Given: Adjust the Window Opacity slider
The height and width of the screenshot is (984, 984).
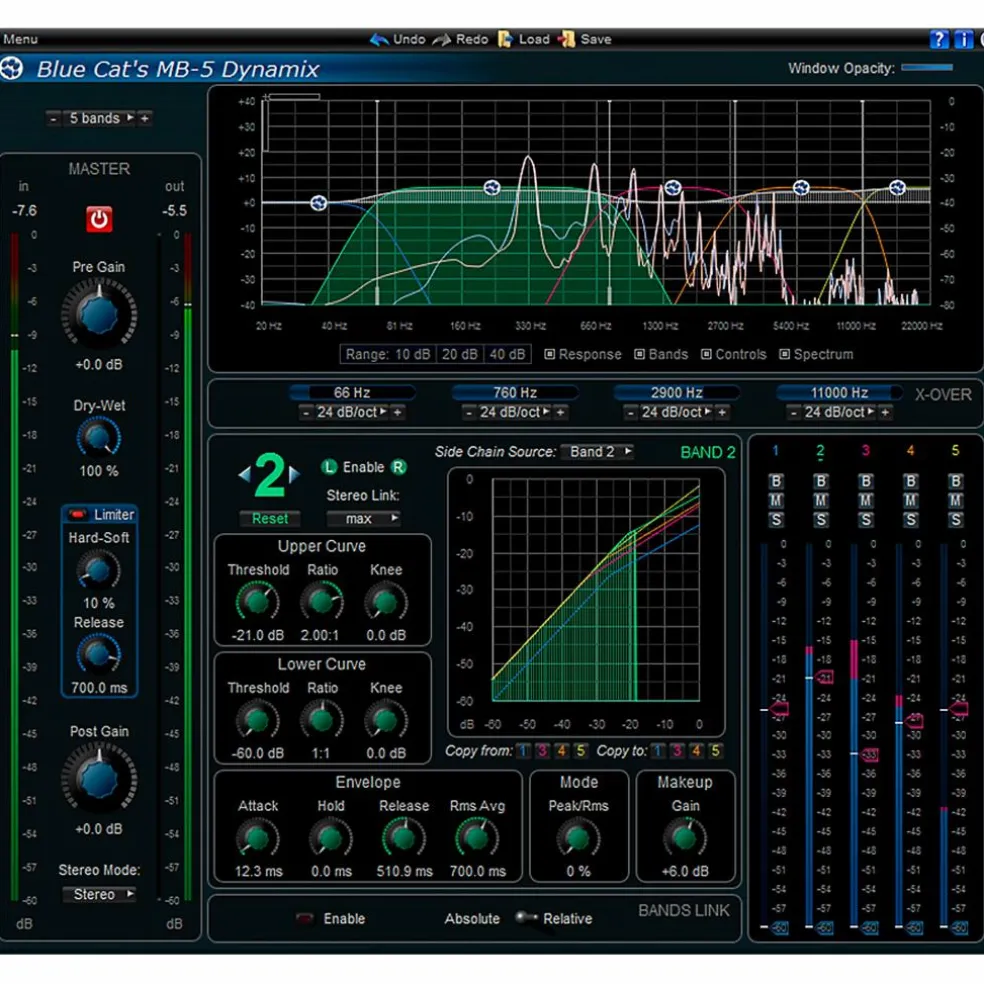Looking at the screenshot, I should point(928,68).
